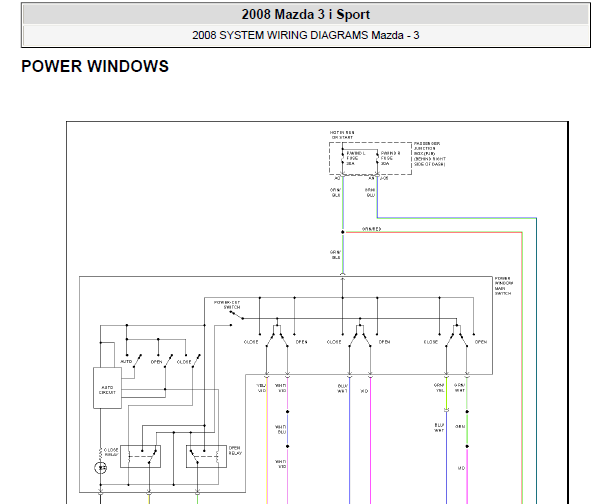Click the "Power Cut Switch" label
Screen dimensions: 602x504
coord(227,305)
